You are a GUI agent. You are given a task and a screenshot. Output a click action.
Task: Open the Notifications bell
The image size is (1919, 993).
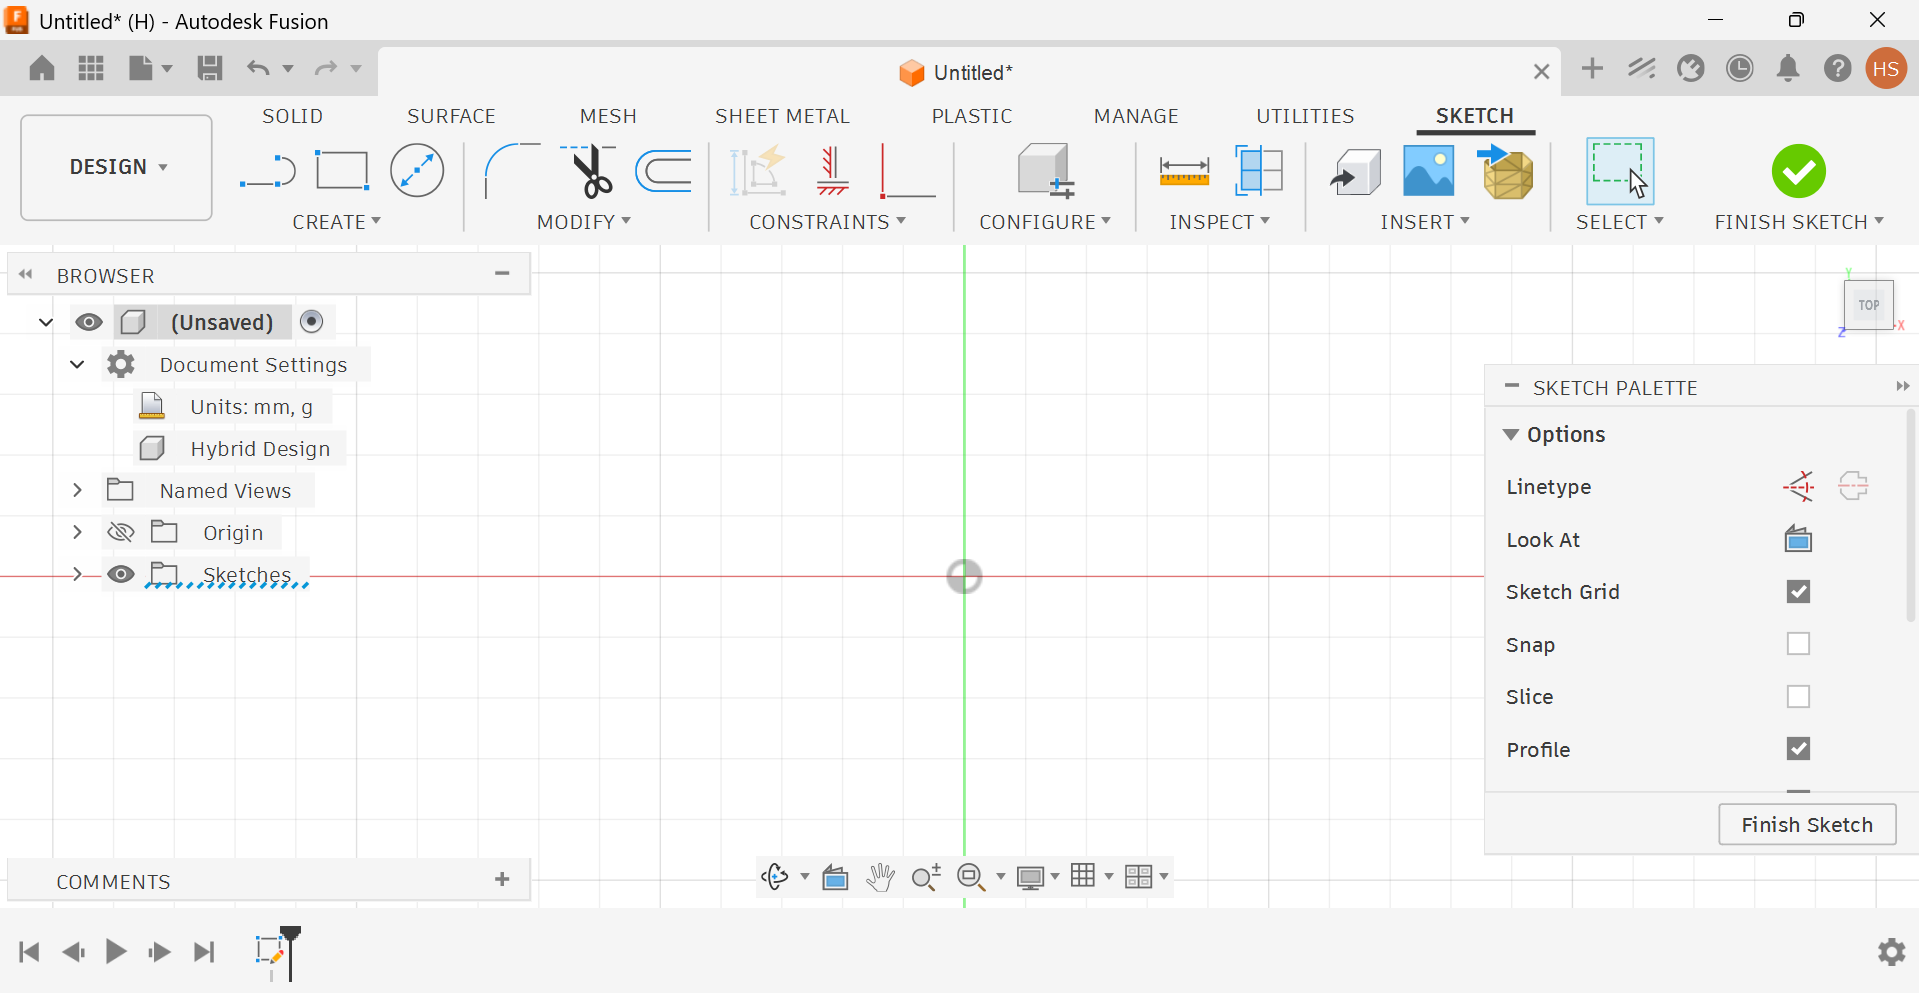[1788, 68]
